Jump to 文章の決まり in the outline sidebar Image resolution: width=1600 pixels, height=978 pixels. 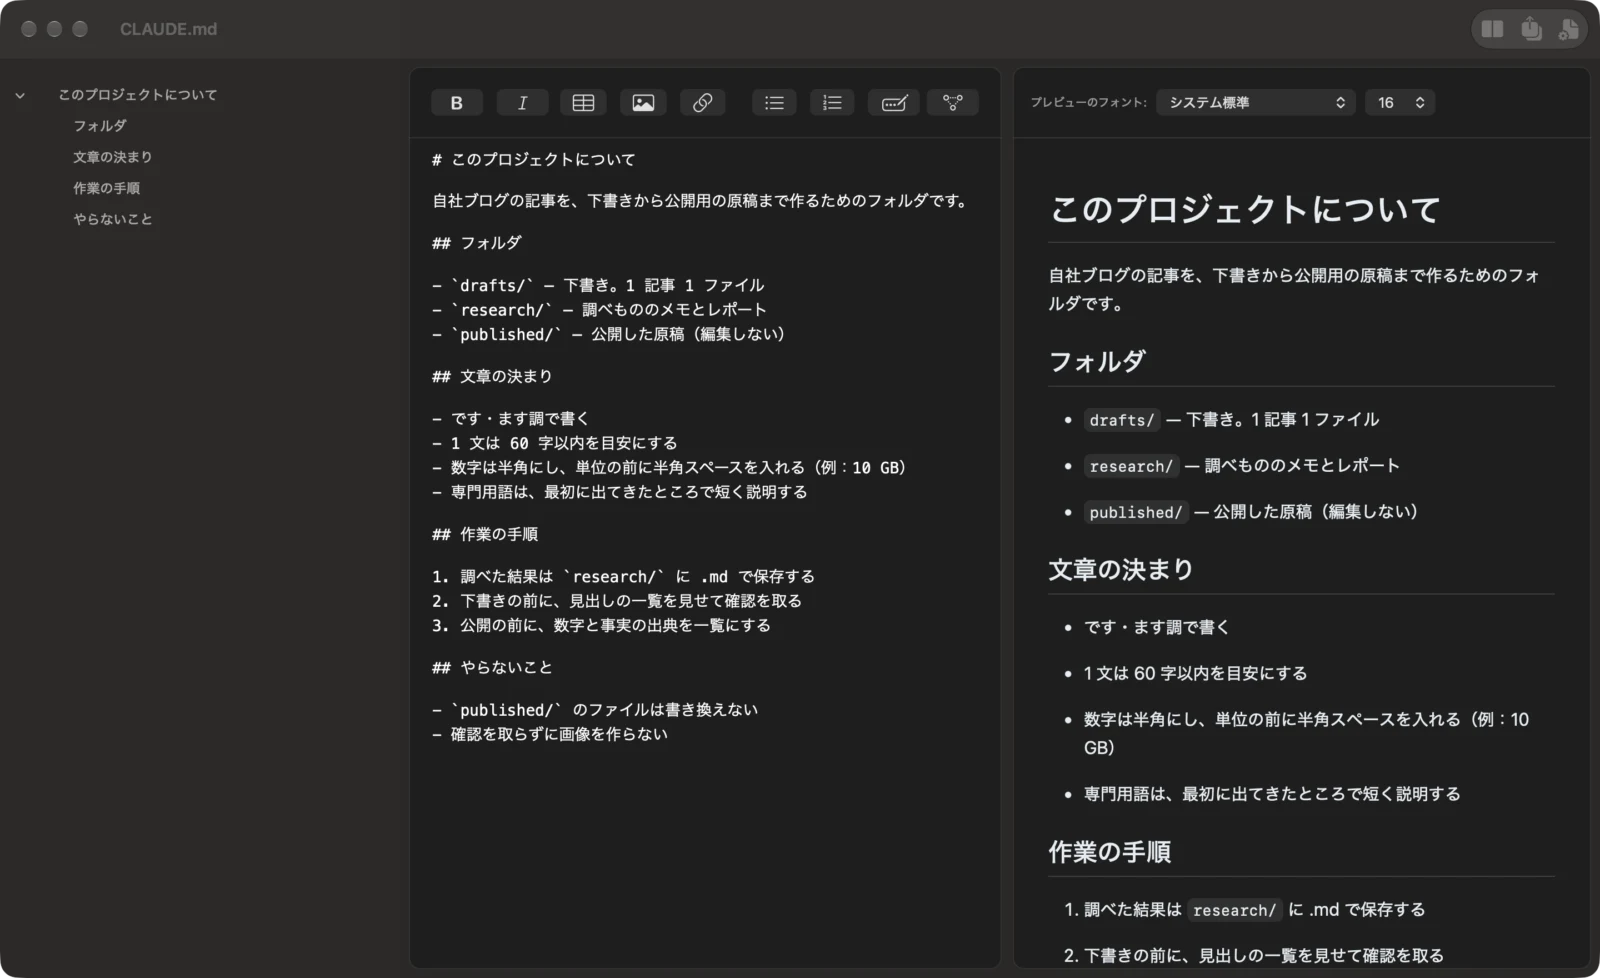click(x=113, y=157)
